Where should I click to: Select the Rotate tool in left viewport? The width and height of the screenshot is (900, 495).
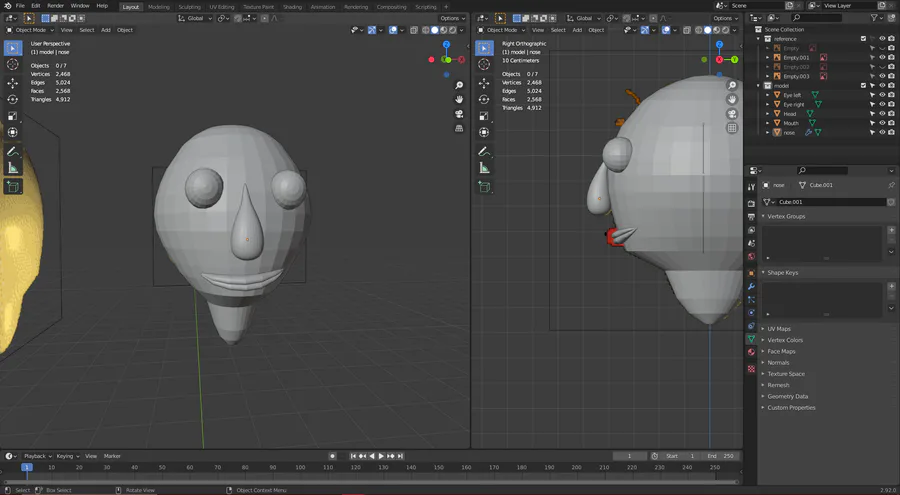tap(13, 99)
